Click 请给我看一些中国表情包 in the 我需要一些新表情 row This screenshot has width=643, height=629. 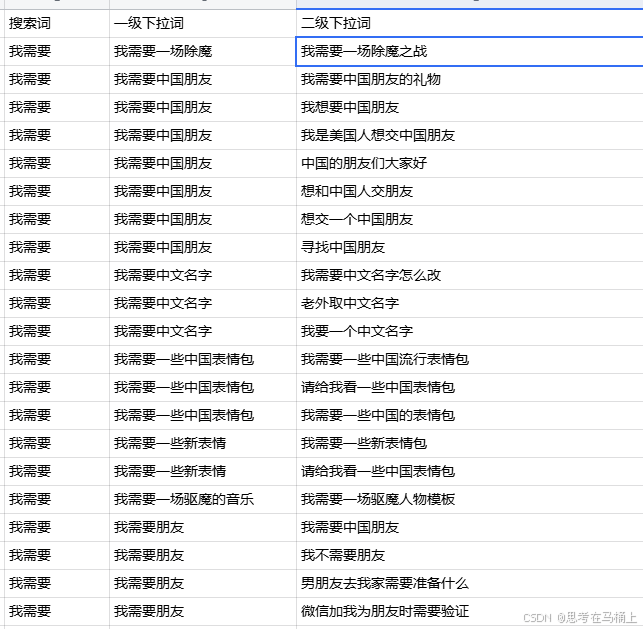(x=470, y=471)
